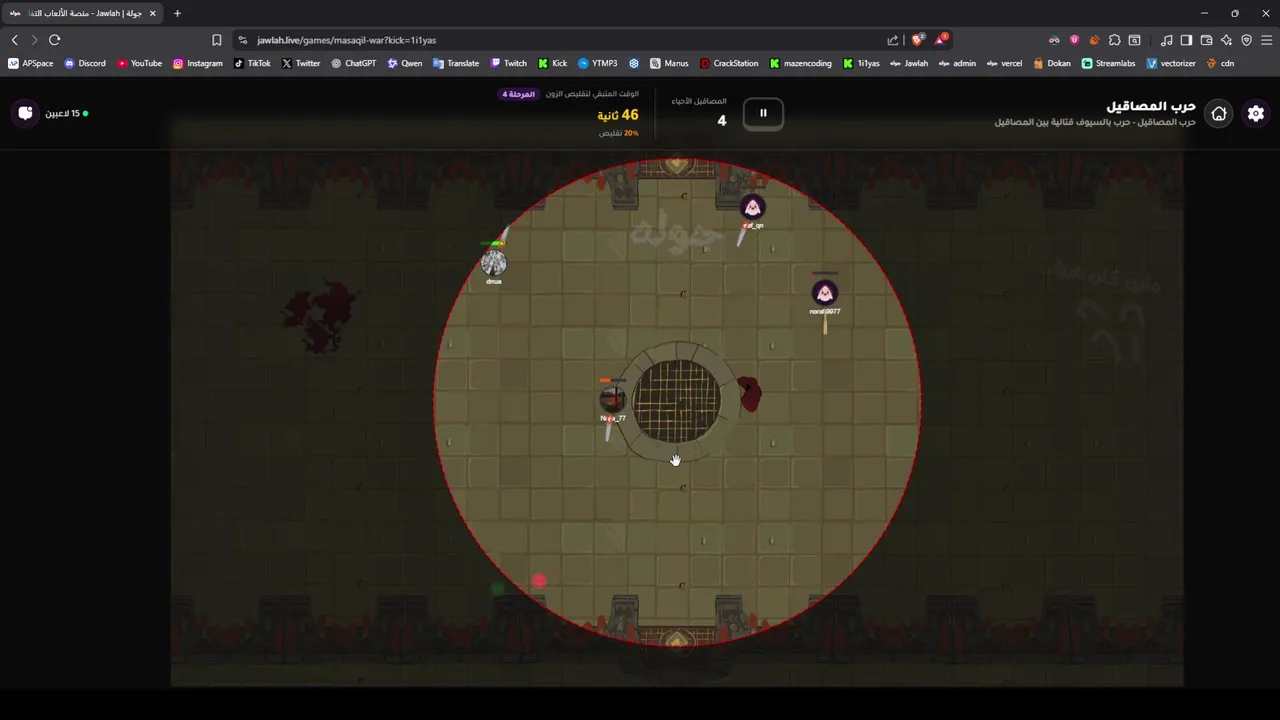Toggle the browser sidebar panel icon
The height and width of the screenshot is (720, 1280).
tap(1186, 40)
